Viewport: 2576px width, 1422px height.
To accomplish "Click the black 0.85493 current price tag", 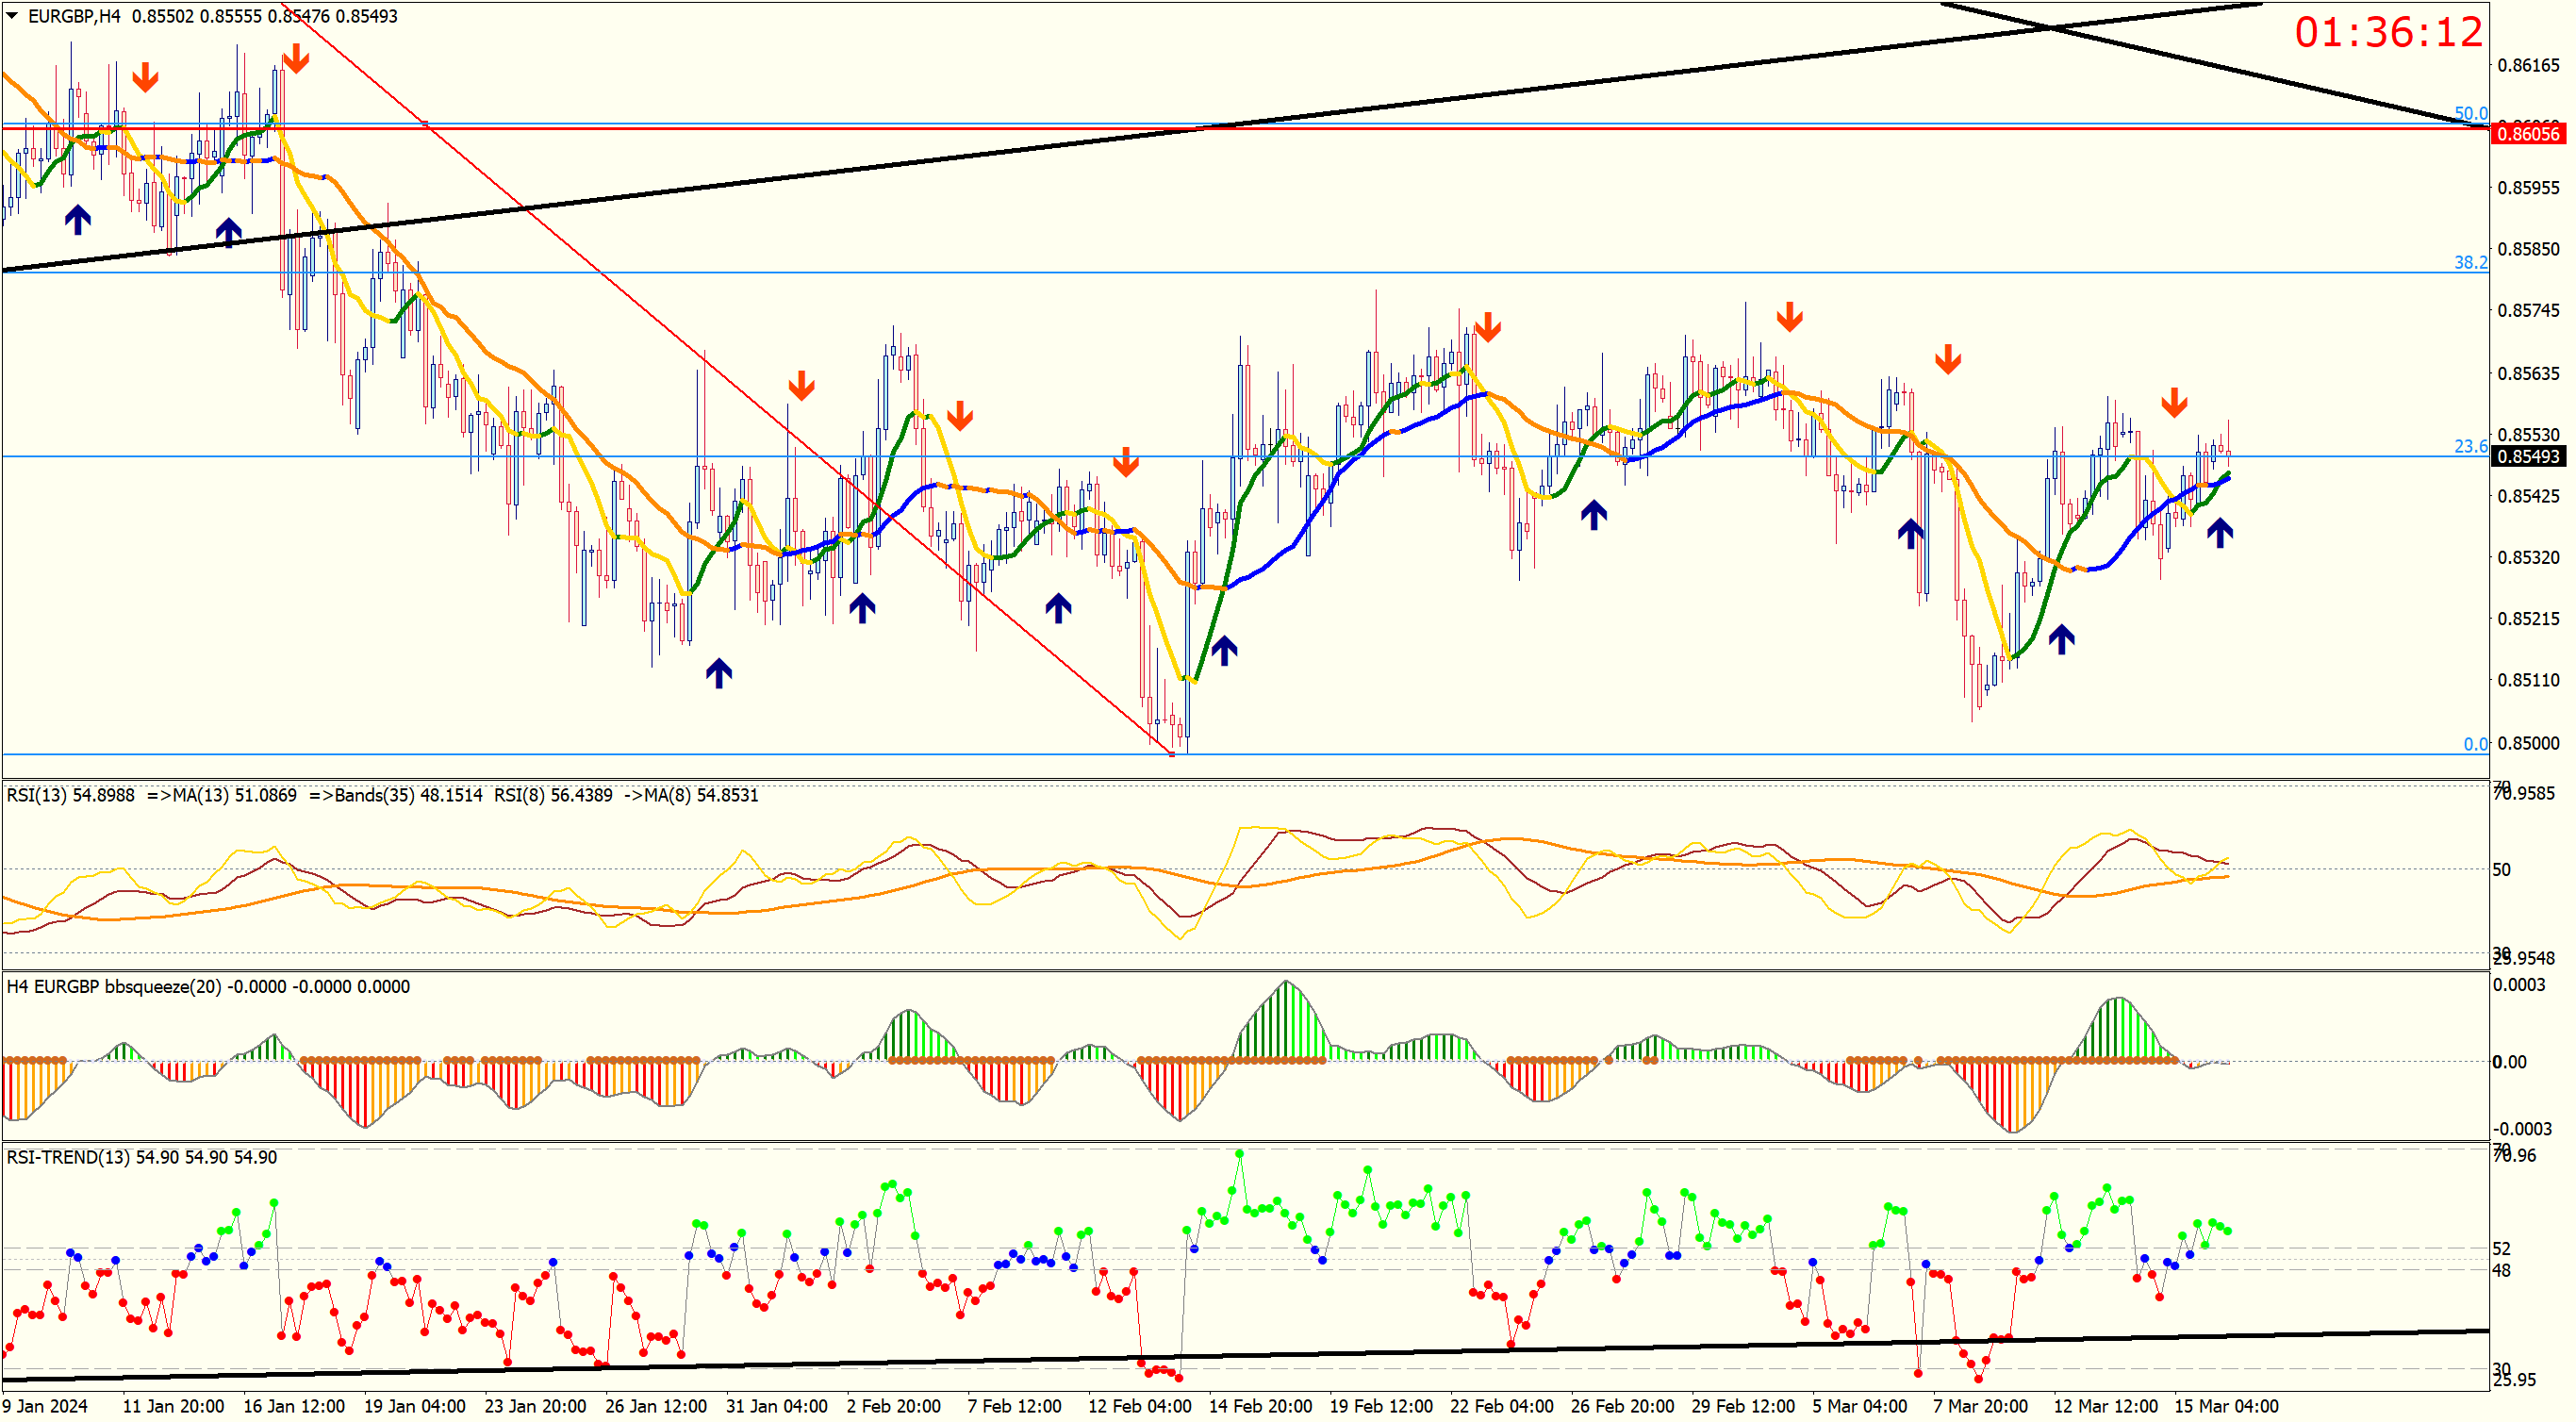I will [2527, 457].
